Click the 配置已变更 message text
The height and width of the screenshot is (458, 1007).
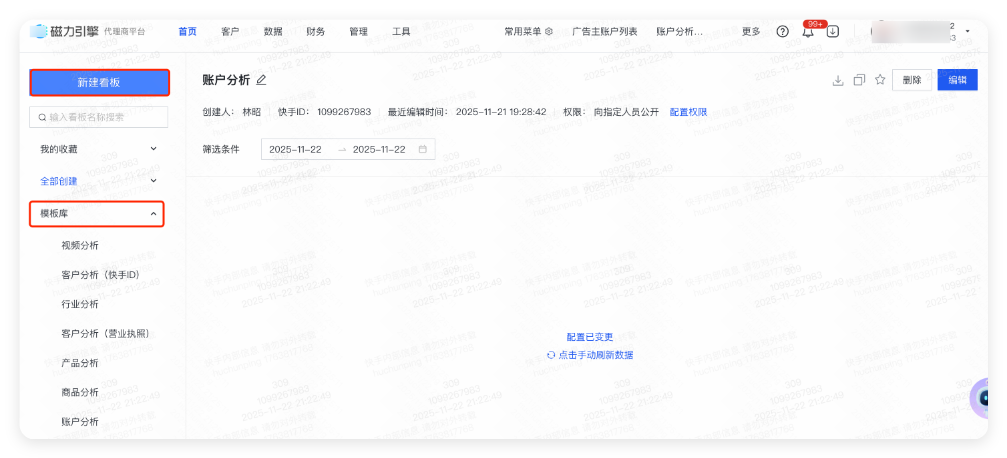coord(590,337)
